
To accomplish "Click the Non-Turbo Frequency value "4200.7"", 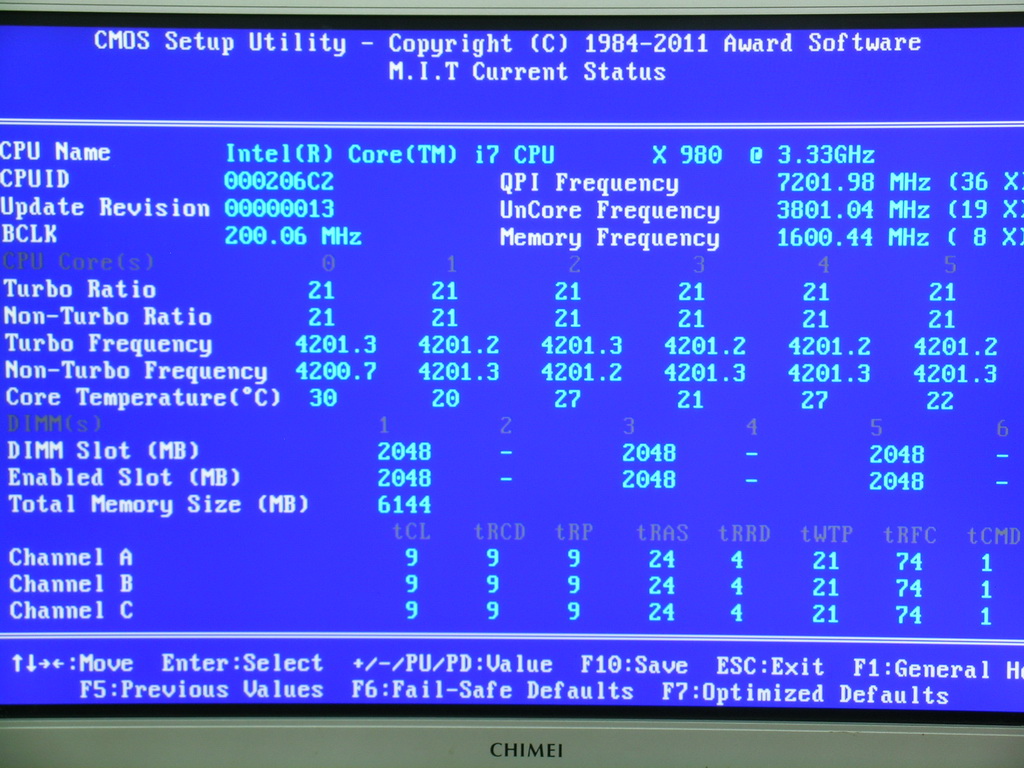I will [x=336, y=372].
